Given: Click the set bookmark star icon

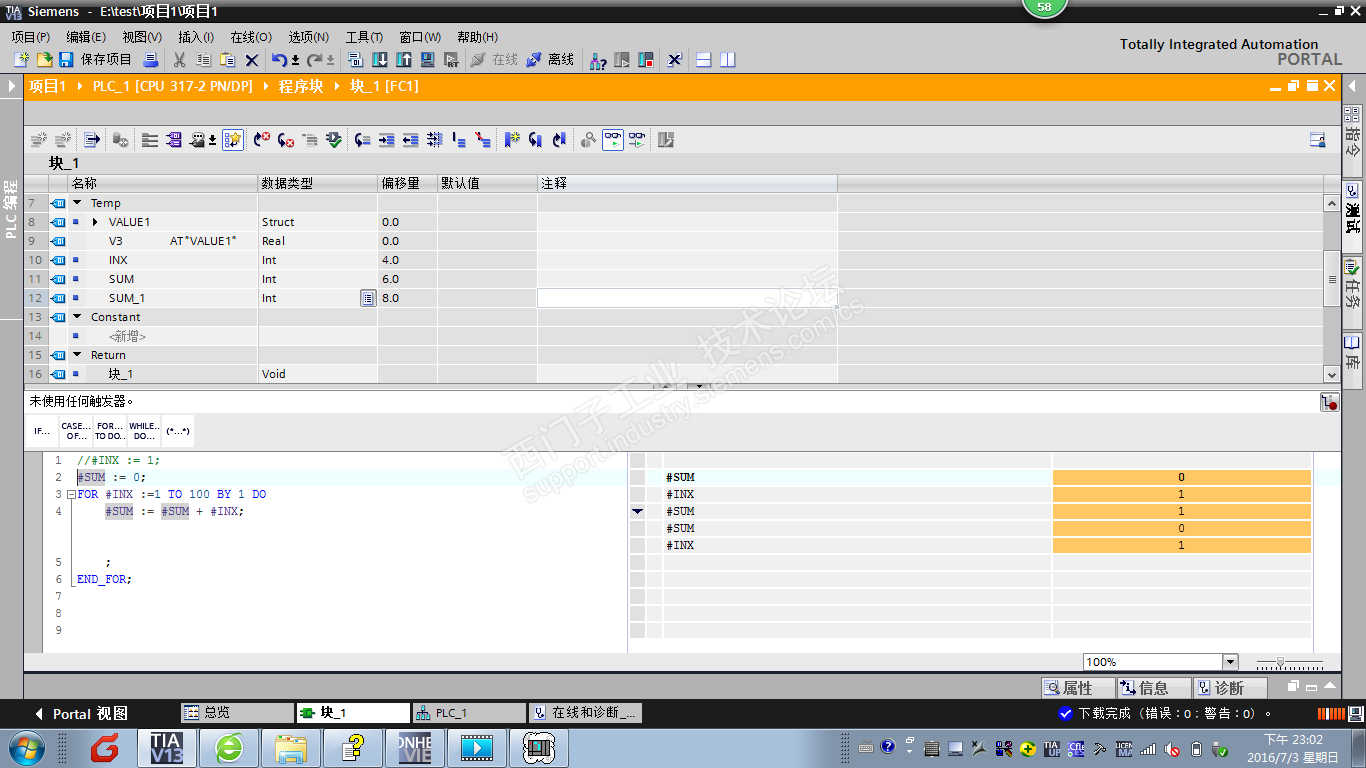Looking at the screenshot, I should [512, 140].
